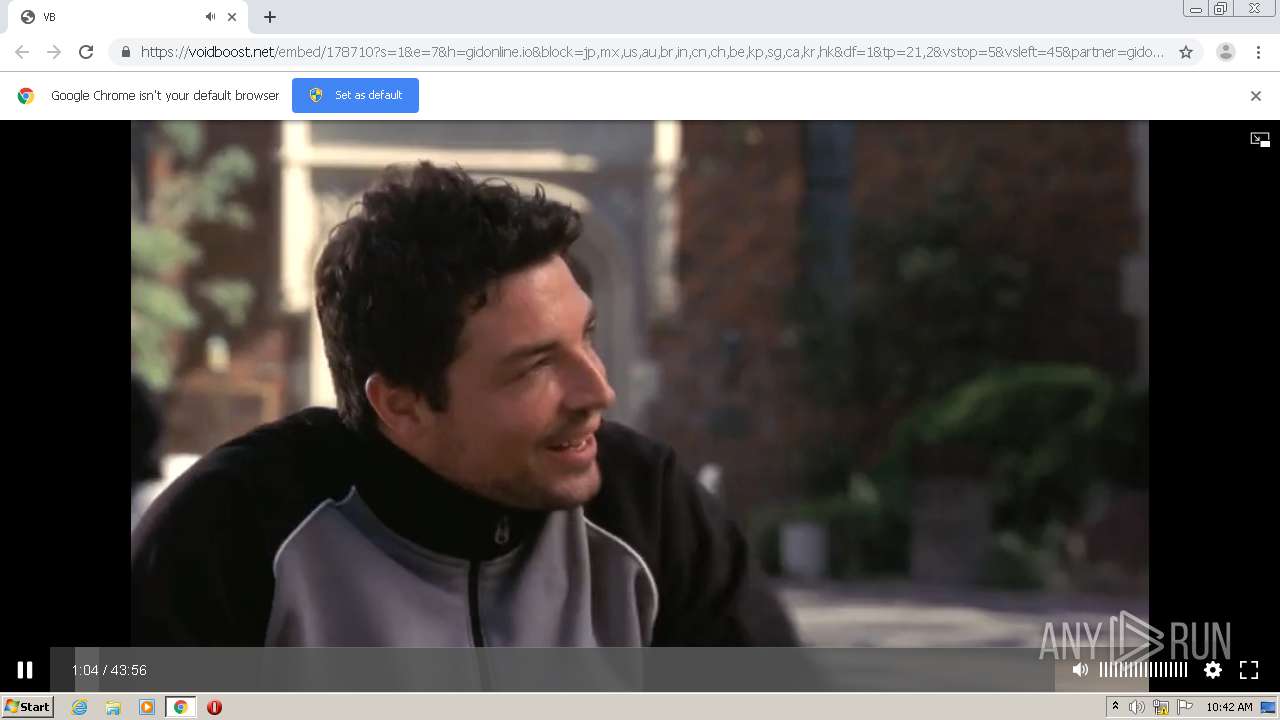
Task: Open a new browser tab
Action: pyautogui.click(x=270, y=17)
